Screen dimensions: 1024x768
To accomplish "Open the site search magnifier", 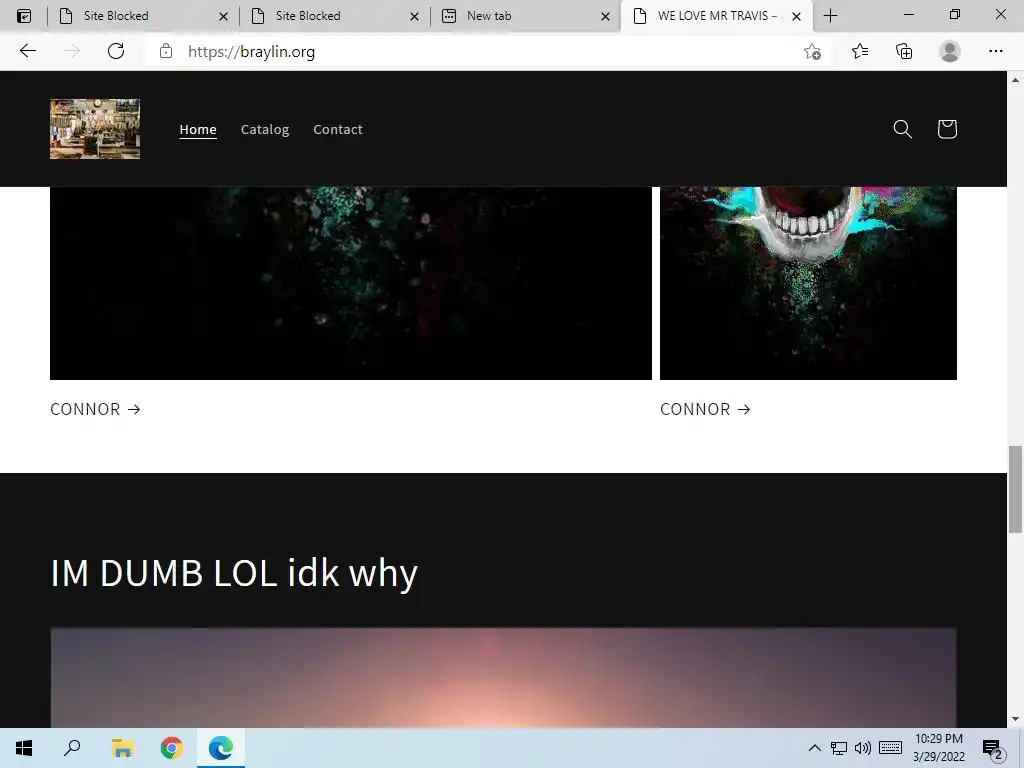I will click(x=903, y=129).
